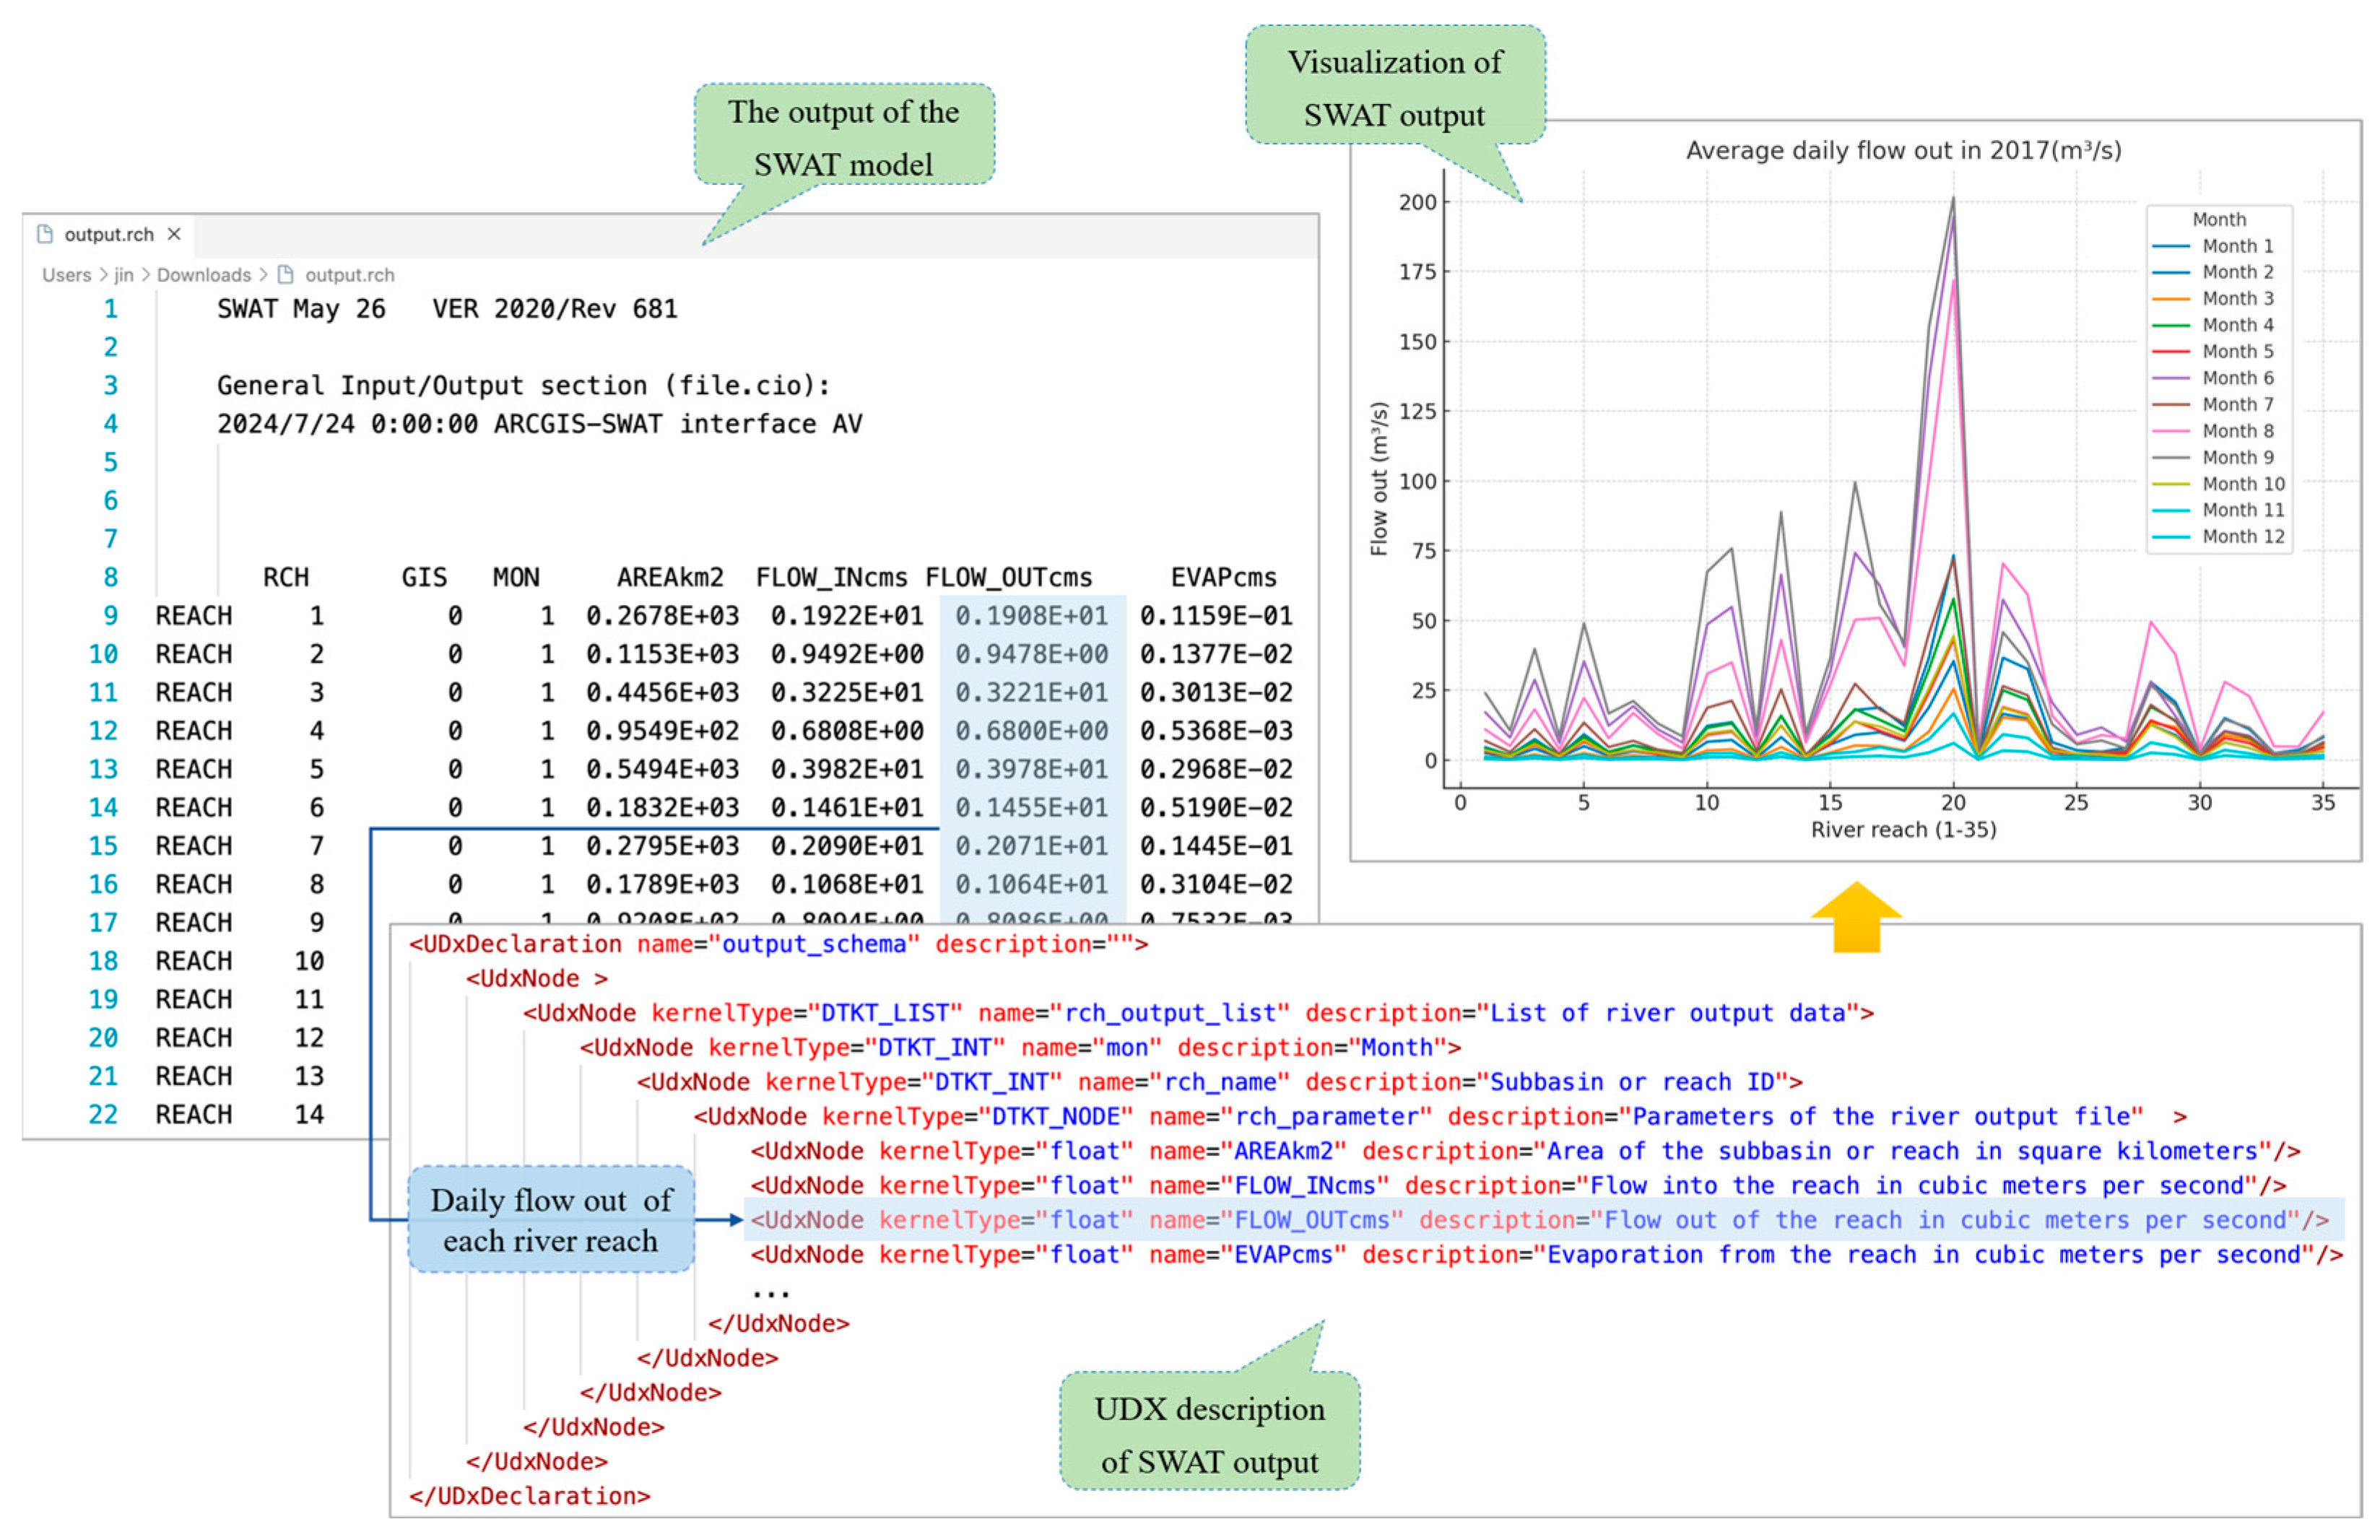The width and height of the screenshot is (2380, 1540).
Task: Click the 'UDX description of SWAT output' callout
Action: pos(1209,1435)
